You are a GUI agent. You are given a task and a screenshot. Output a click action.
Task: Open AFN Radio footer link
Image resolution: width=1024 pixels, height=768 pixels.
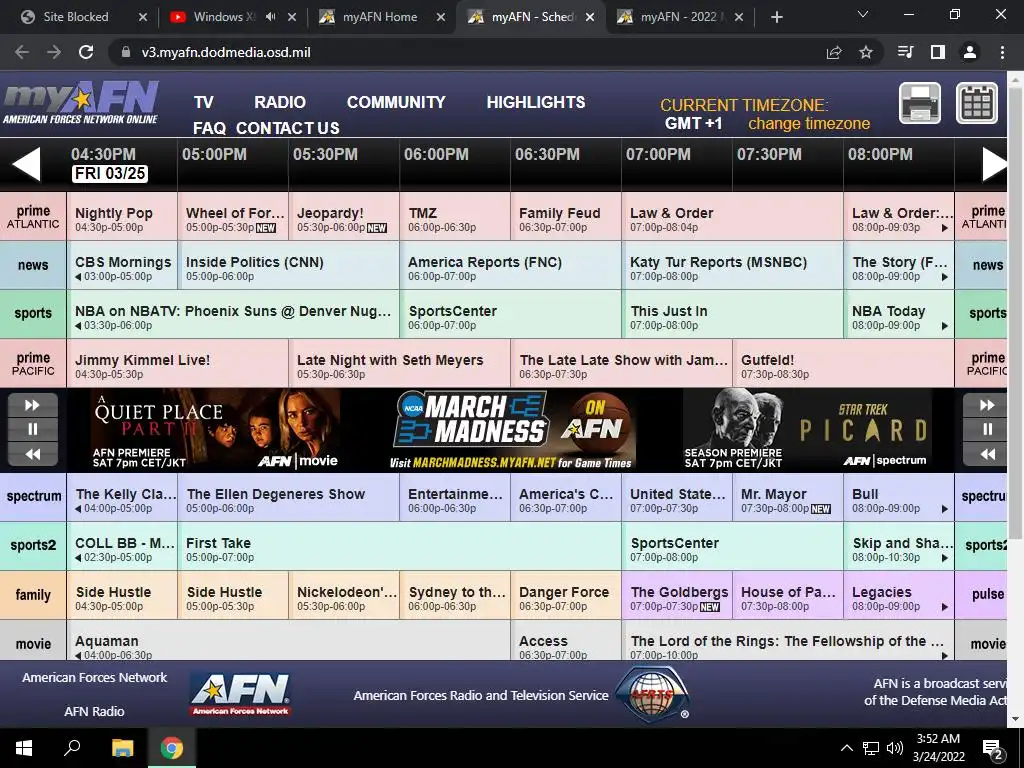click(x=94, y=711)
